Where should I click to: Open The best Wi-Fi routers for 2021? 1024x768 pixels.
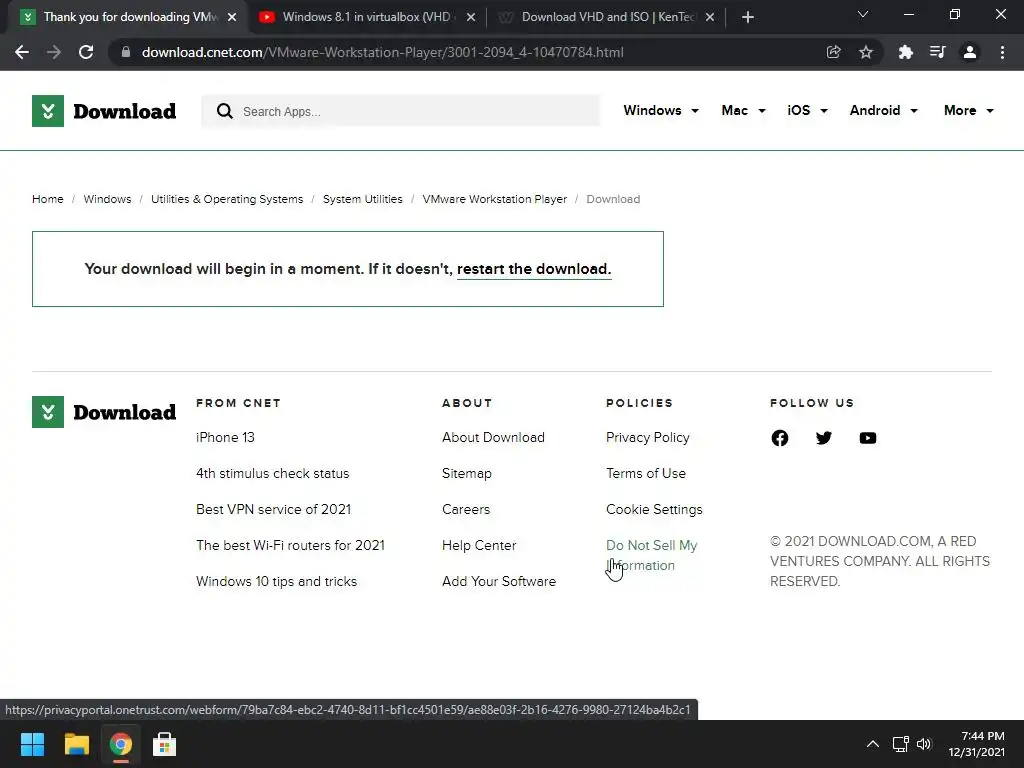(290, 545)
